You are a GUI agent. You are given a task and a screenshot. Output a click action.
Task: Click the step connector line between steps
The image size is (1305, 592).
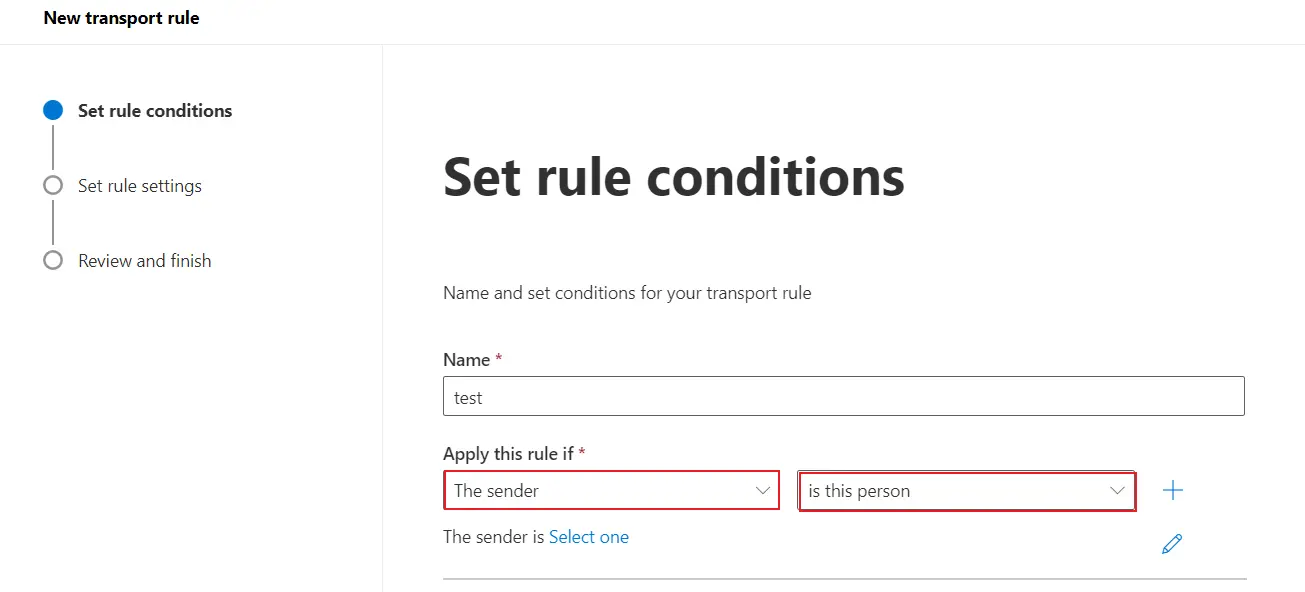click(52, 148)
